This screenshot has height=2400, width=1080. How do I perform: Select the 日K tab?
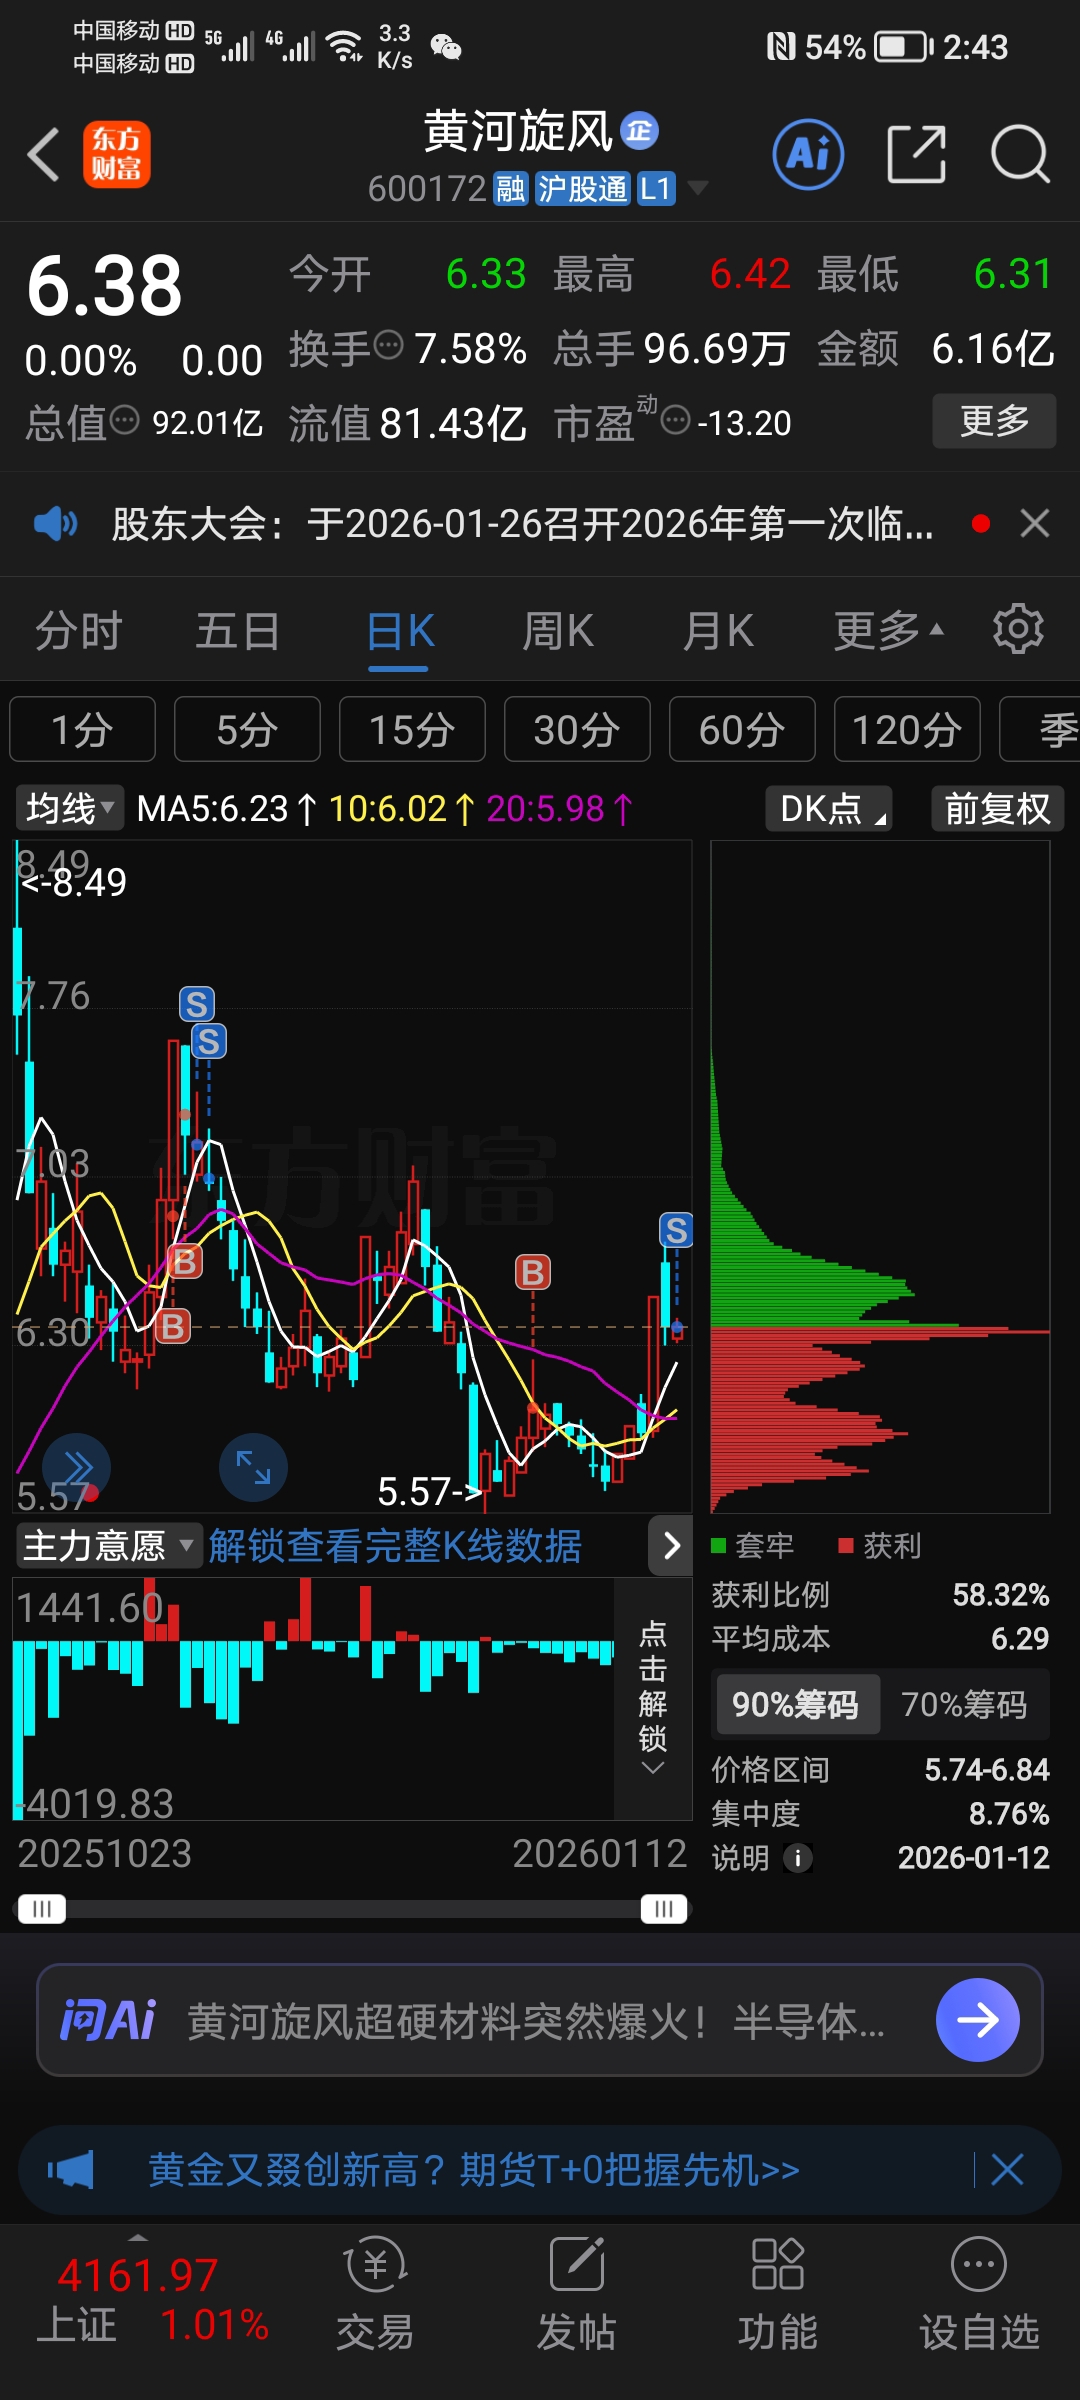point(400,631)
